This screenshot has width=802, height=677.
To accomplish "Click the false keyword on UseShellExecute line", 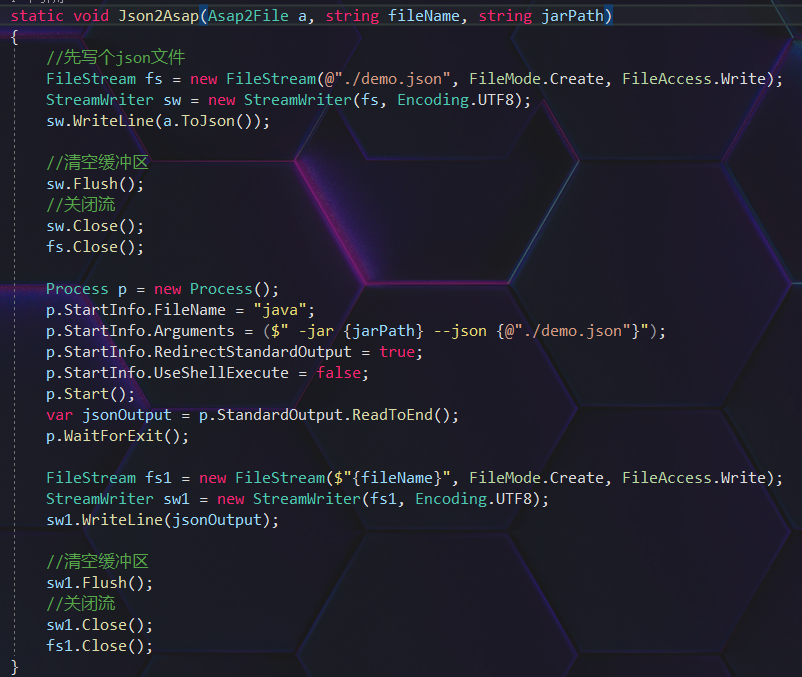I will 338,372.
